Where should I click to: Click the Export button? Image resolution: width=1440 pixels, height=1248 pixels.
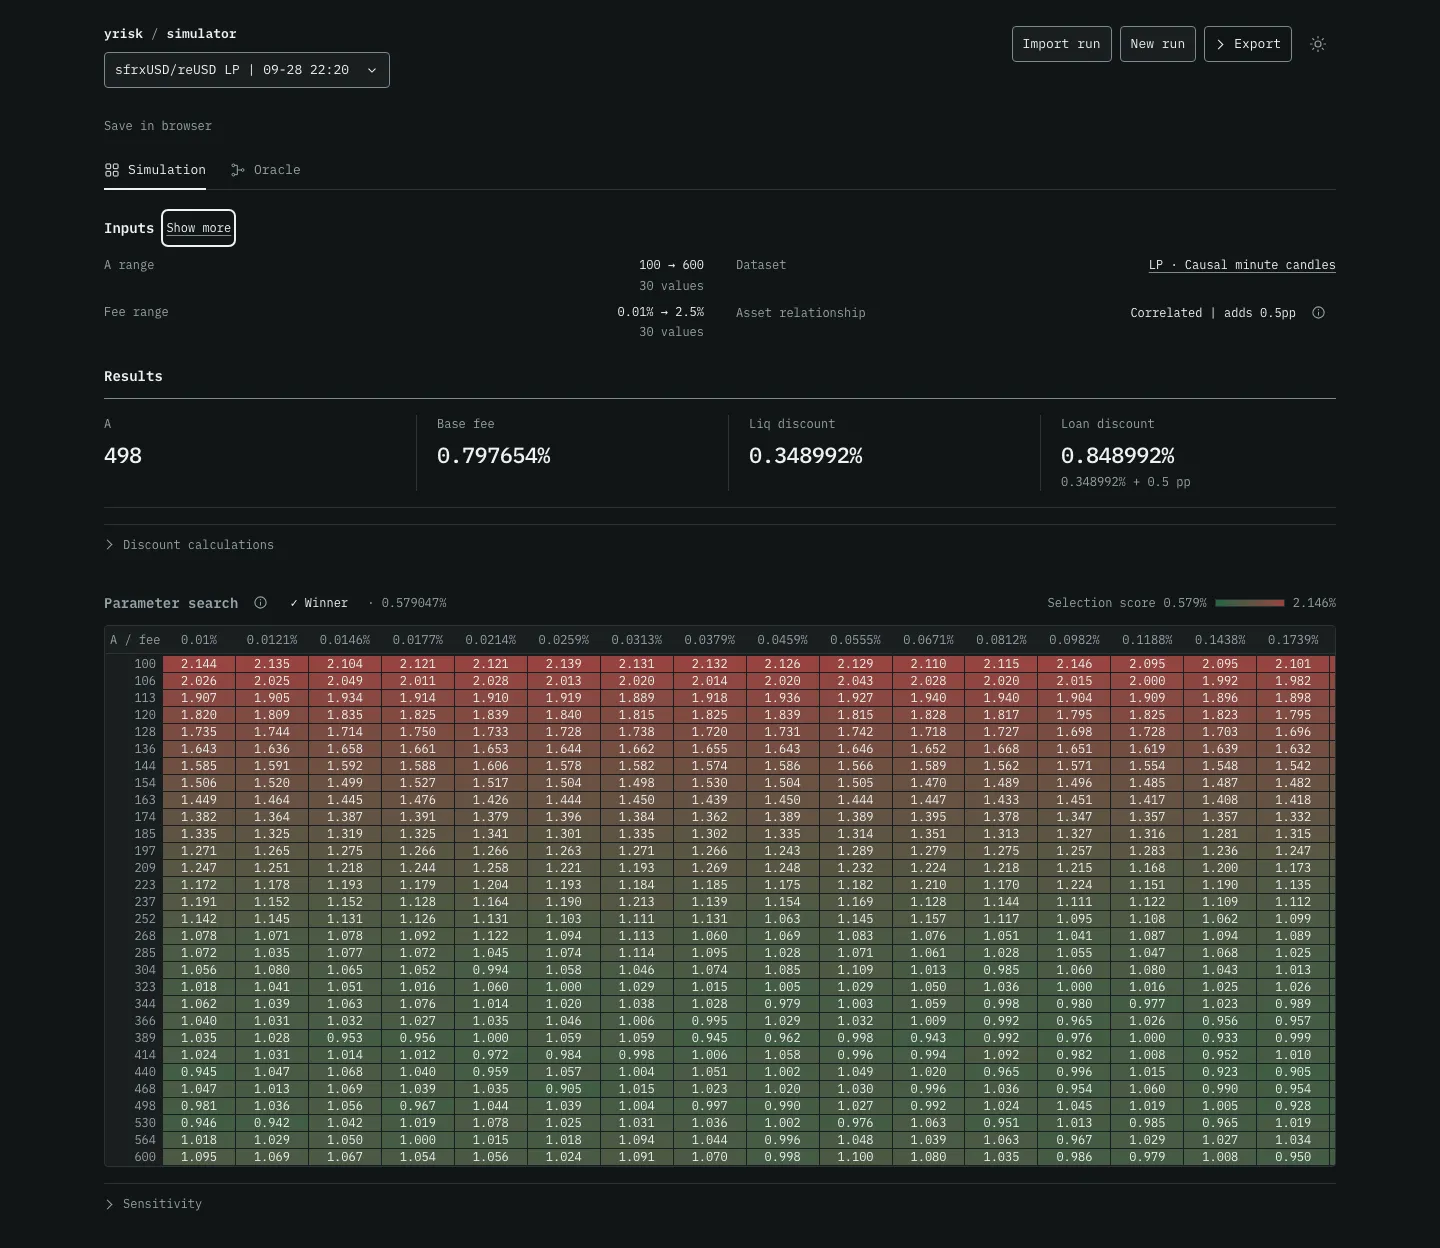click(x=1247, y=44)
